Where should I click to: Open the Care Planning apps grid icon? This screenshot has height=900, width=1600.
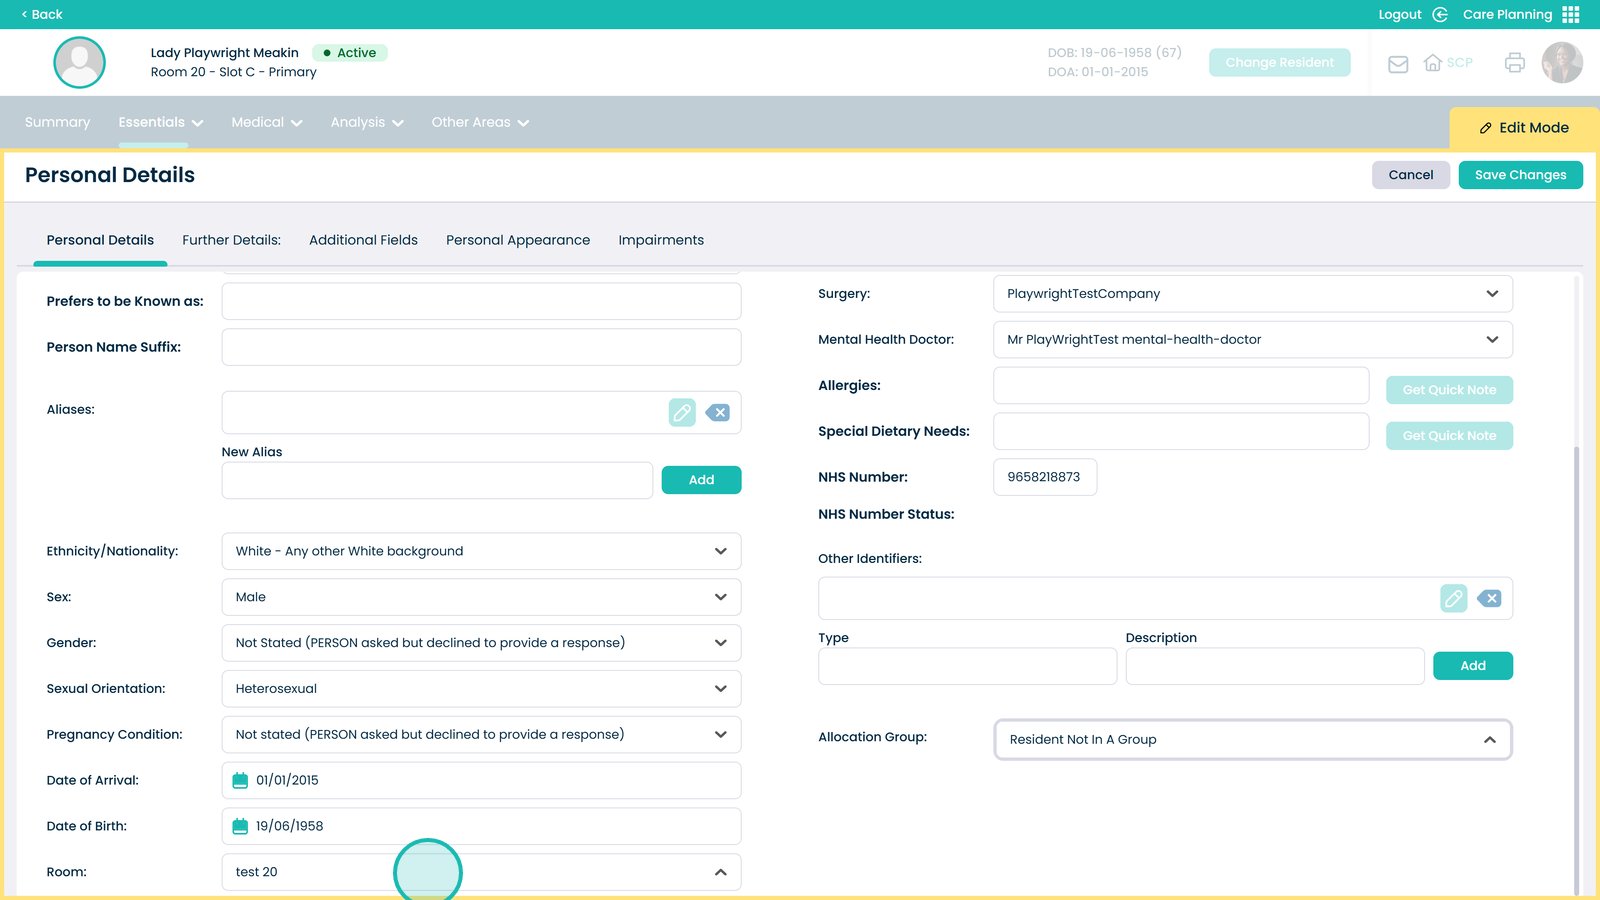(x=1571, y=15)
